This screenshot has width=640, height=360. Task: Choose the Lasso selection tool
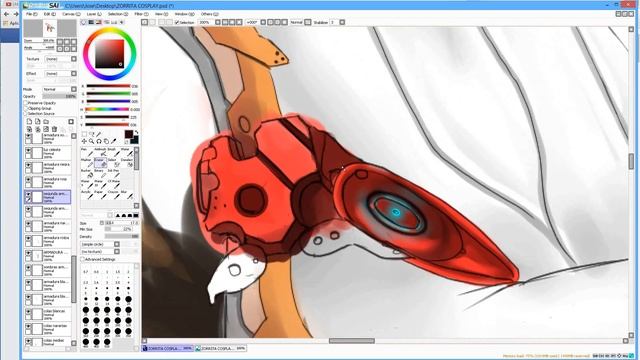[91, 134]
